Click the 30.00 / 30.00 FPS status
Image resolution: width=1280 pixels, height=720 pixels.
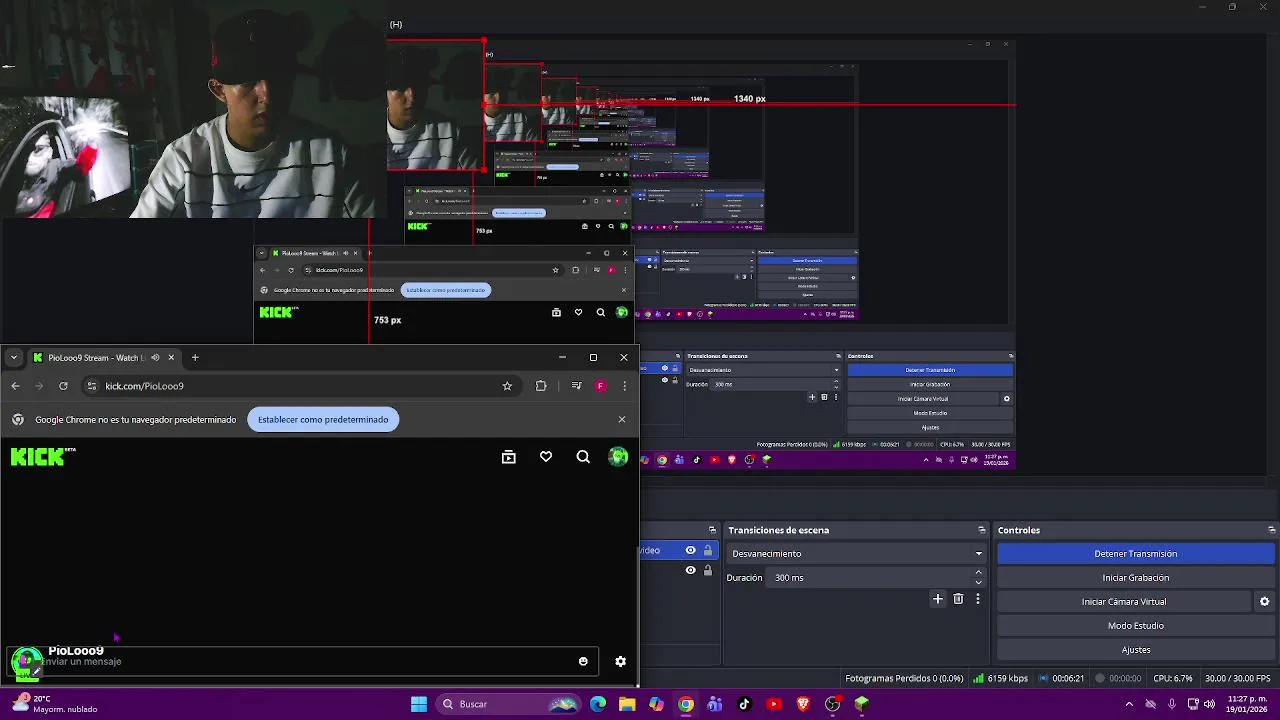coord(1238,678)
